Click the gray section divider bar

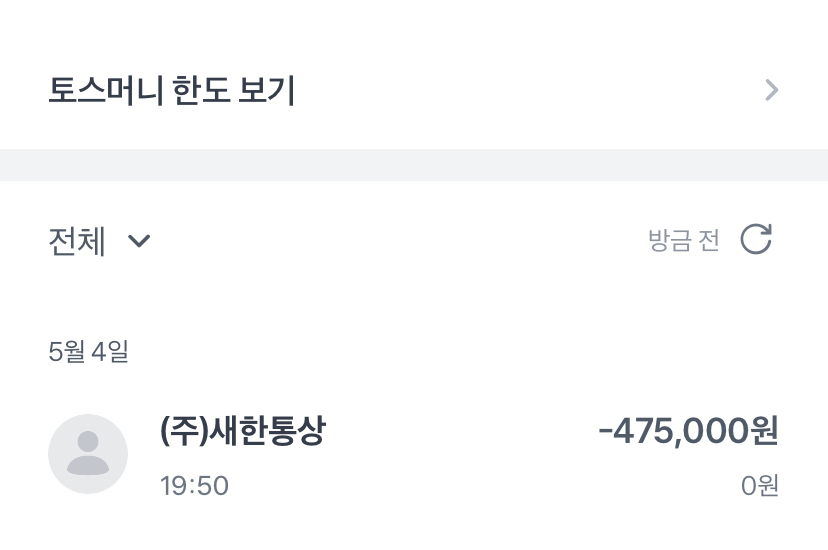click(x=414, y=165)
